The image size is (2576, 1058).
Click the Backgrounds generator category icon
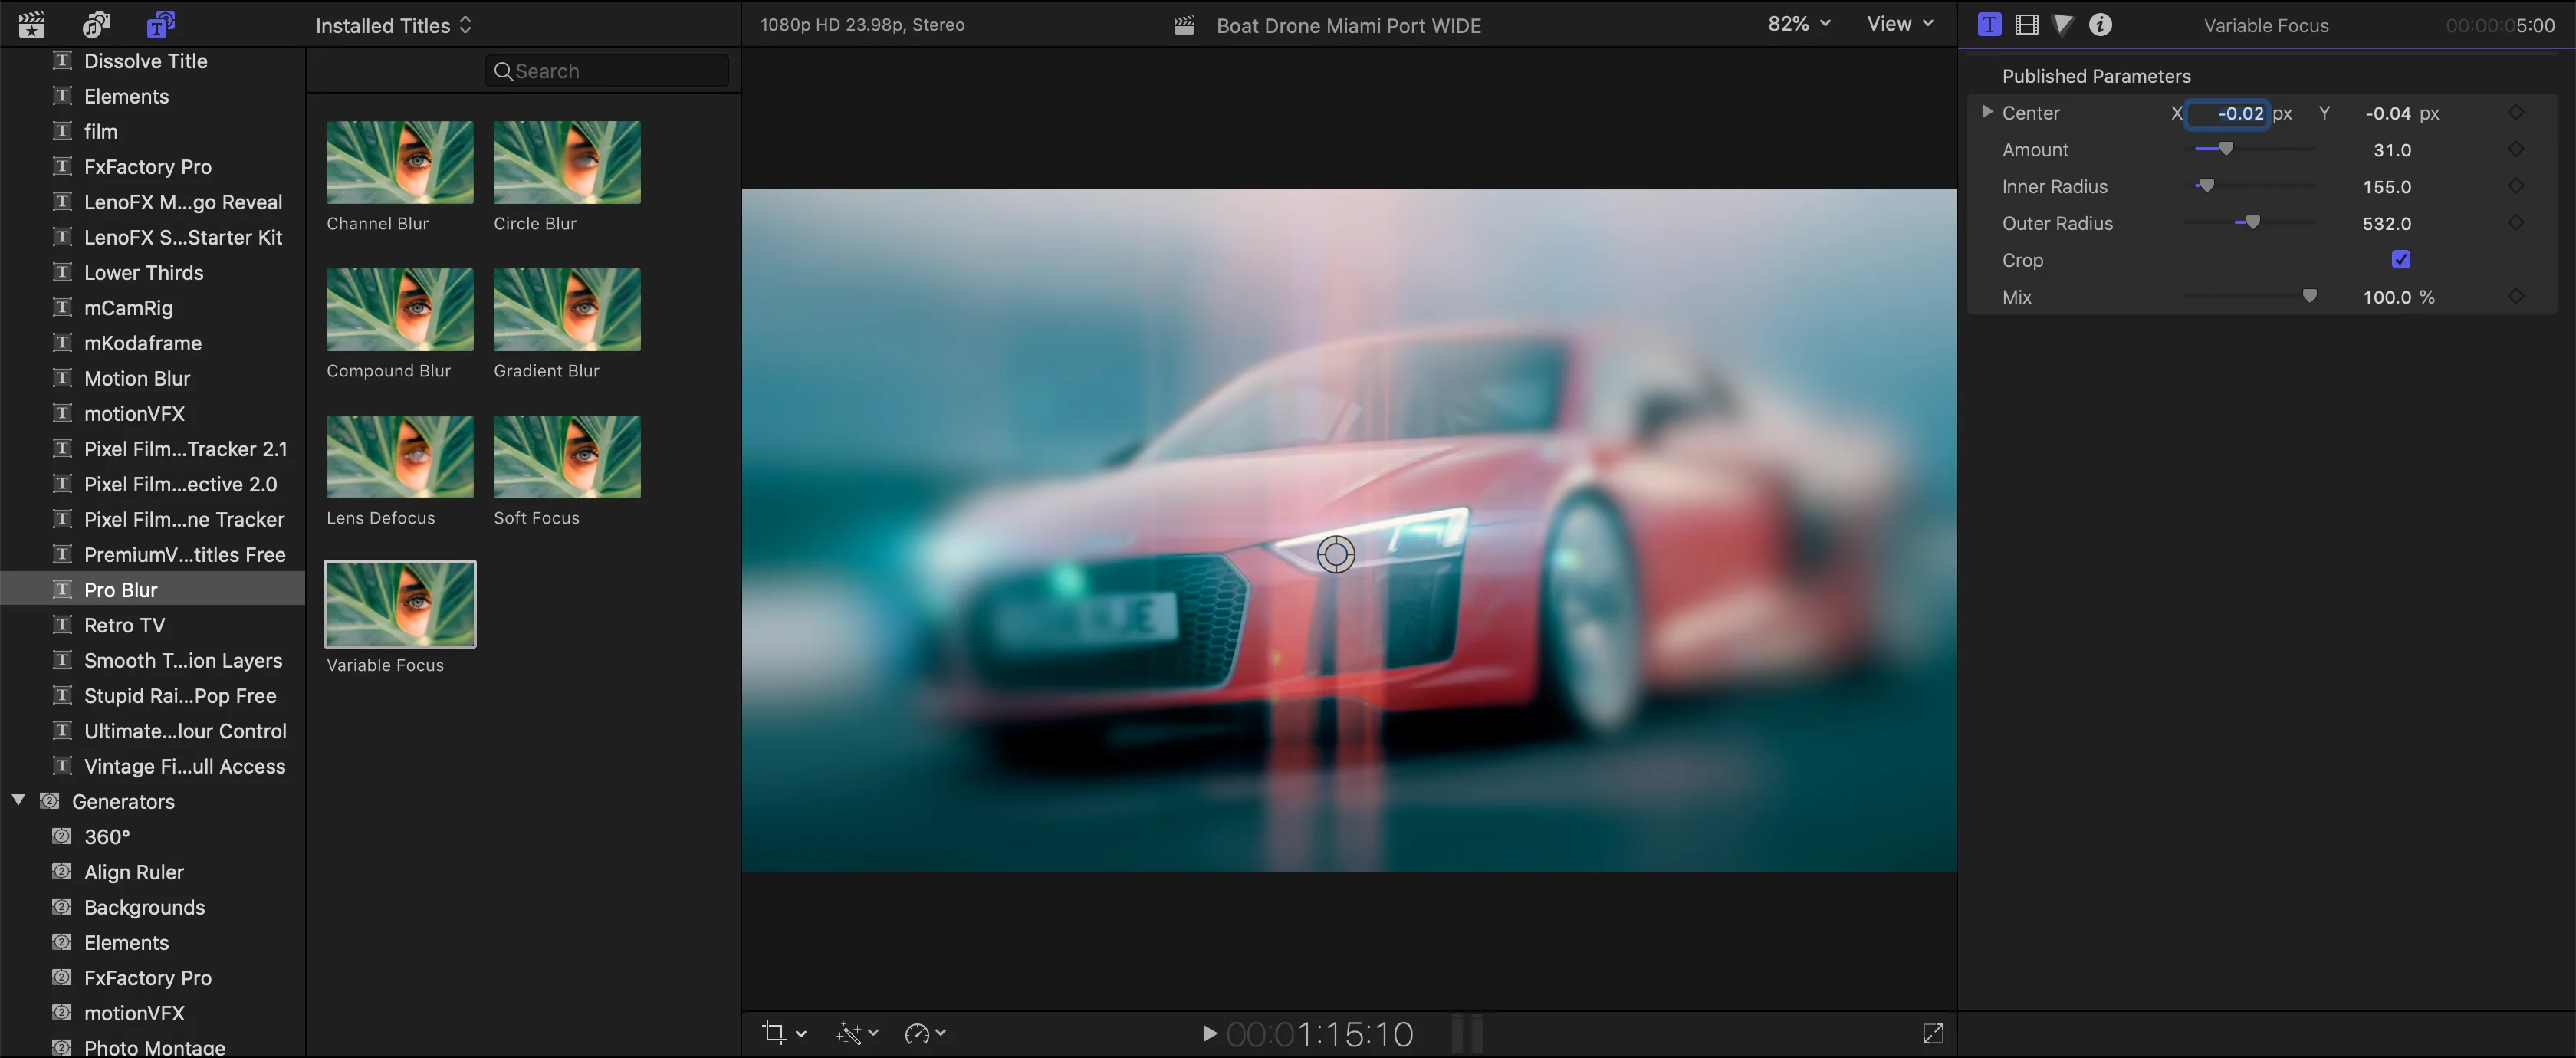62,907
